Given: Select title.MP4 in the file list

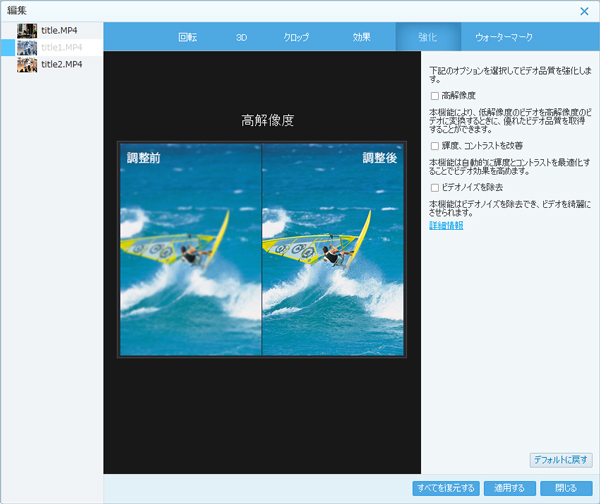Looking at the screenshot, I should point(52,30).
